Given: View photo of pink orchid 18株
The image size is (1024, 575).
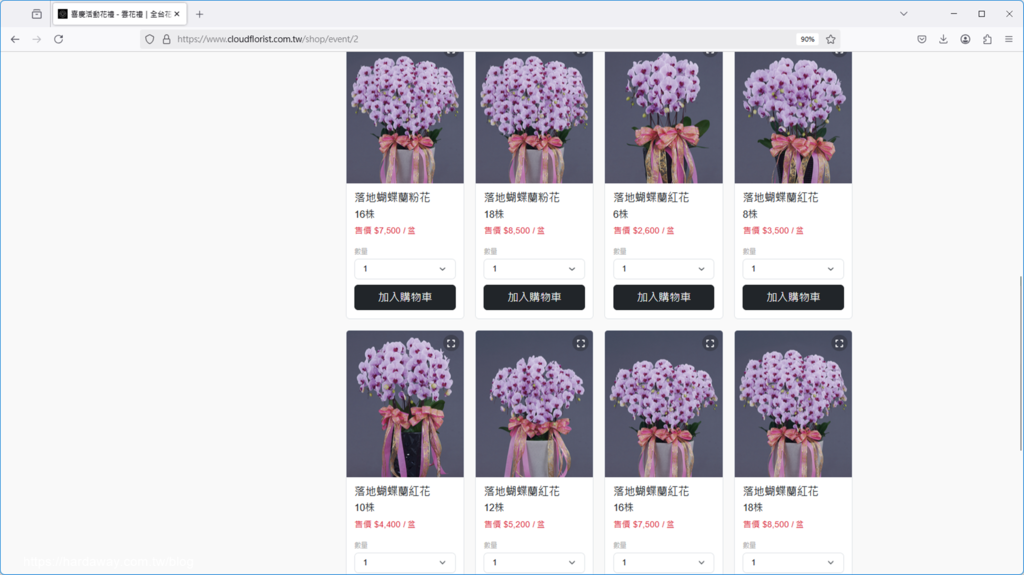Looking at the screenshot, I should pyautogui.click(x=534, y=118).
